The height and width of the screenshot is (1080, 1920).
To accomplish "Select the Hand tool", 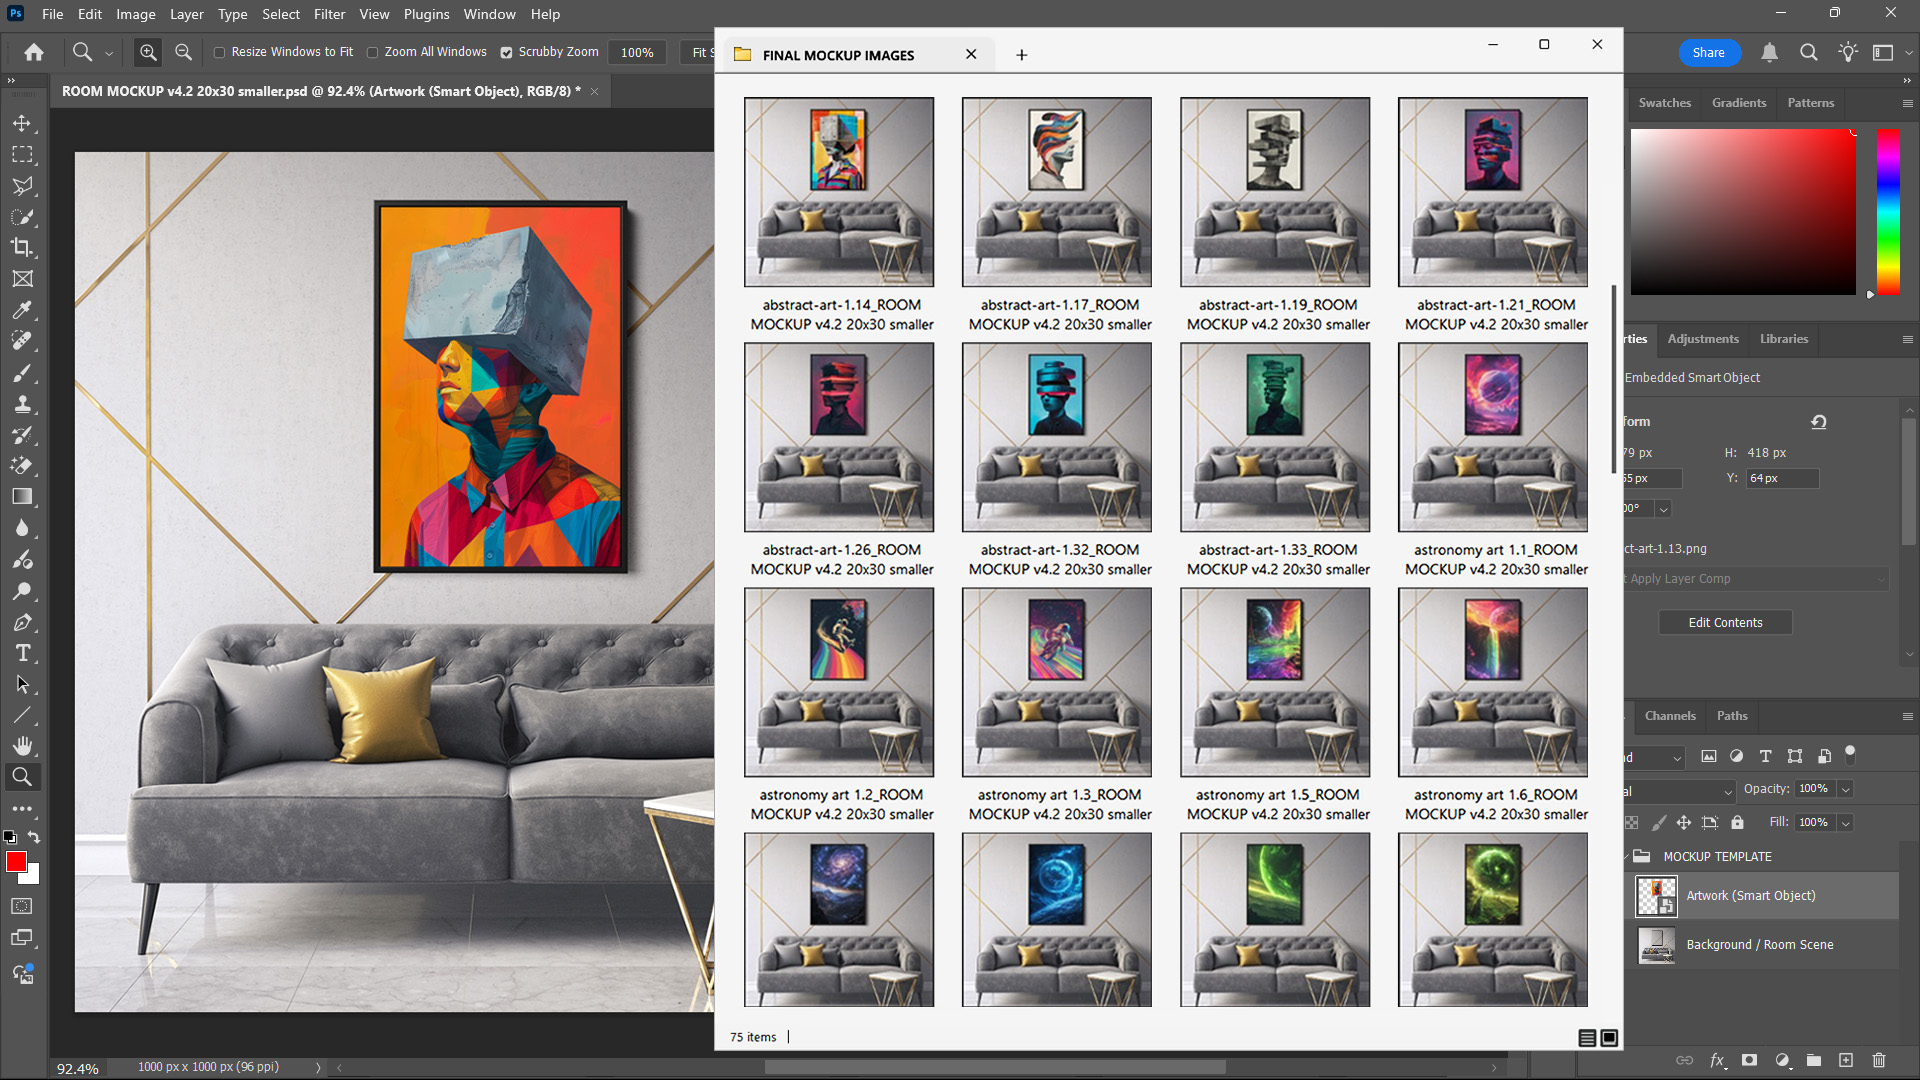I will (22, 746).
